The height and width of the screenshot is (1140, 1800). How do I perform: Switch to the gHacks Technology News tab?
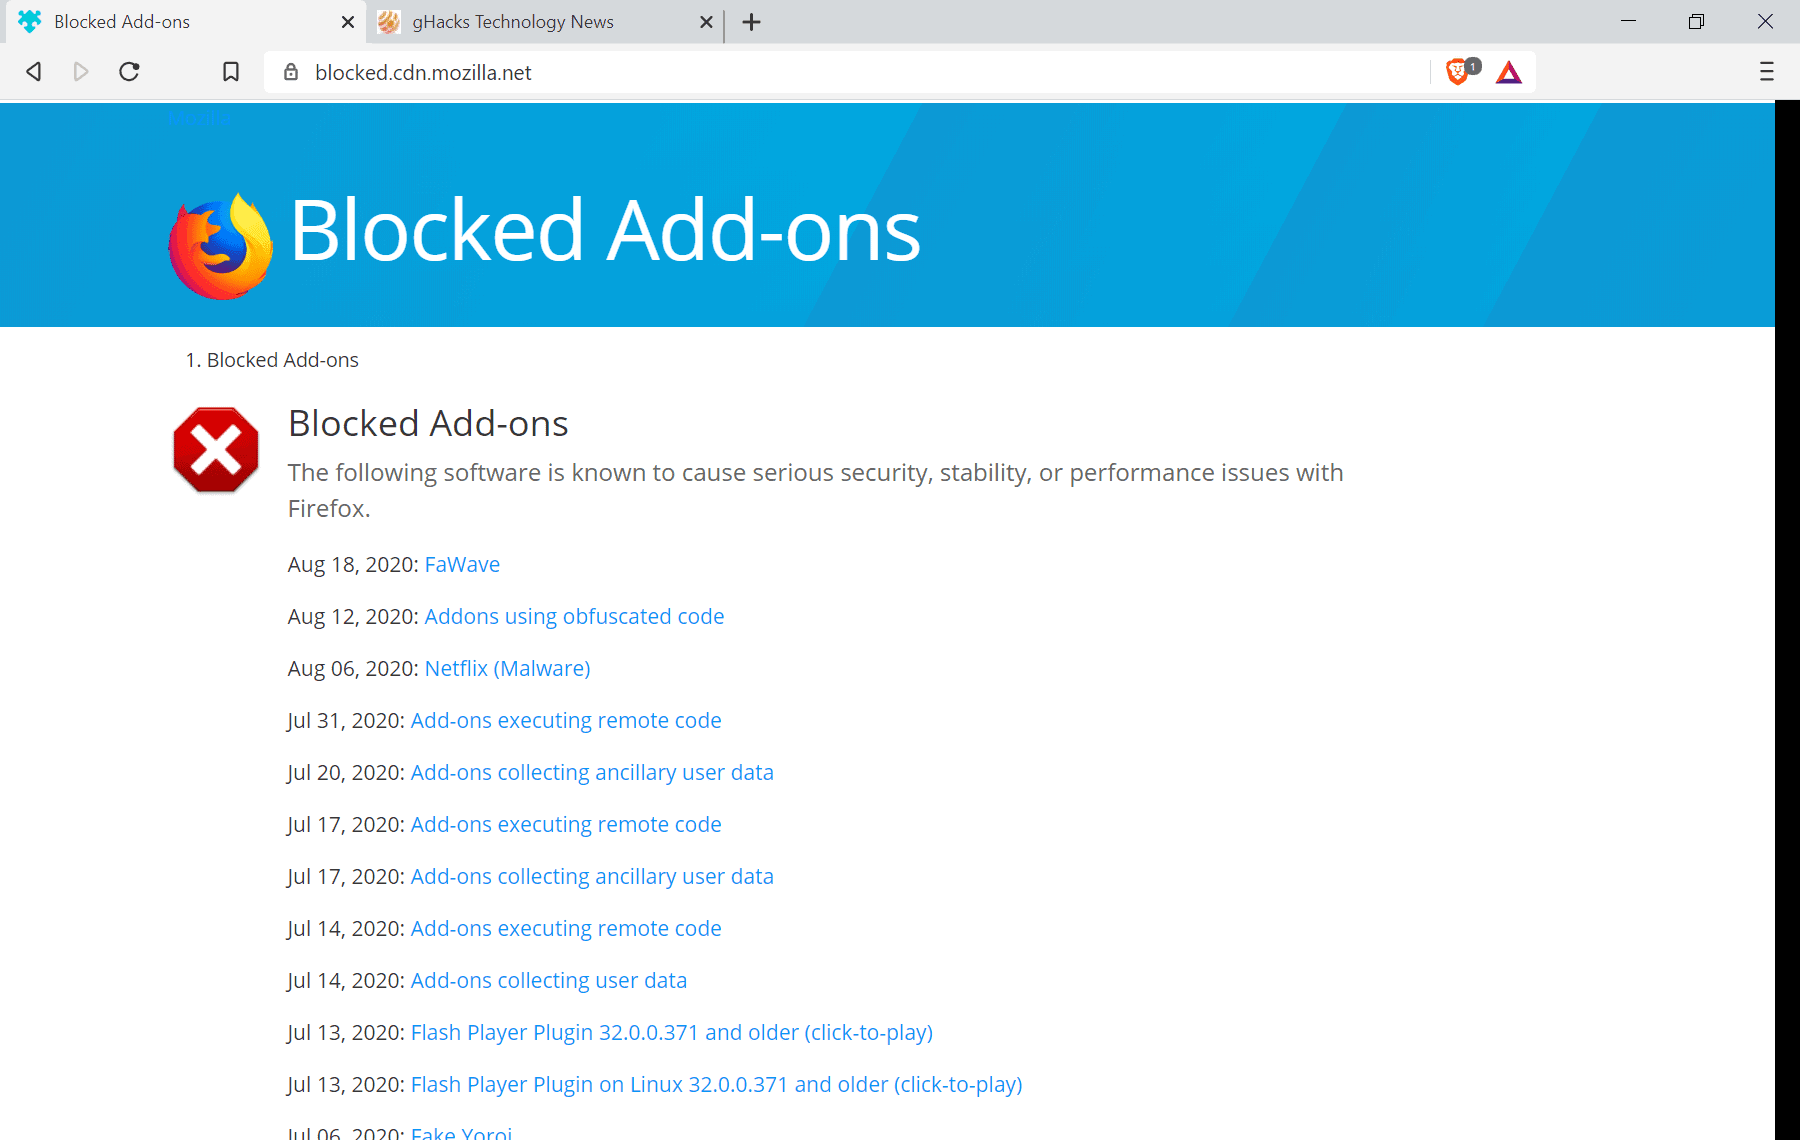coord(513,22)
